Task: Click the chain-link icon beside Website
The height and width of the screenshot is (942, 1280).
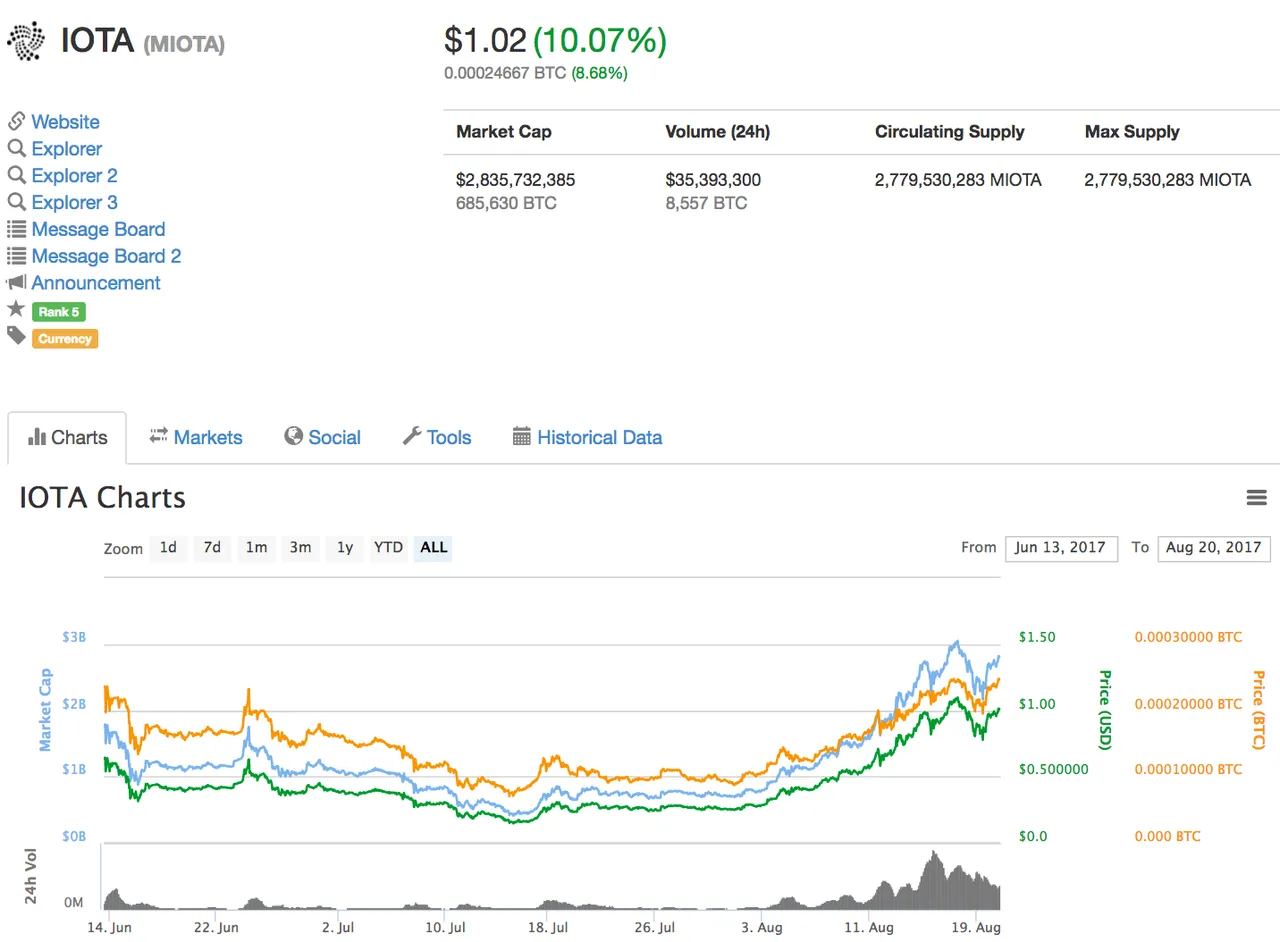Action: tap(16, 122)
